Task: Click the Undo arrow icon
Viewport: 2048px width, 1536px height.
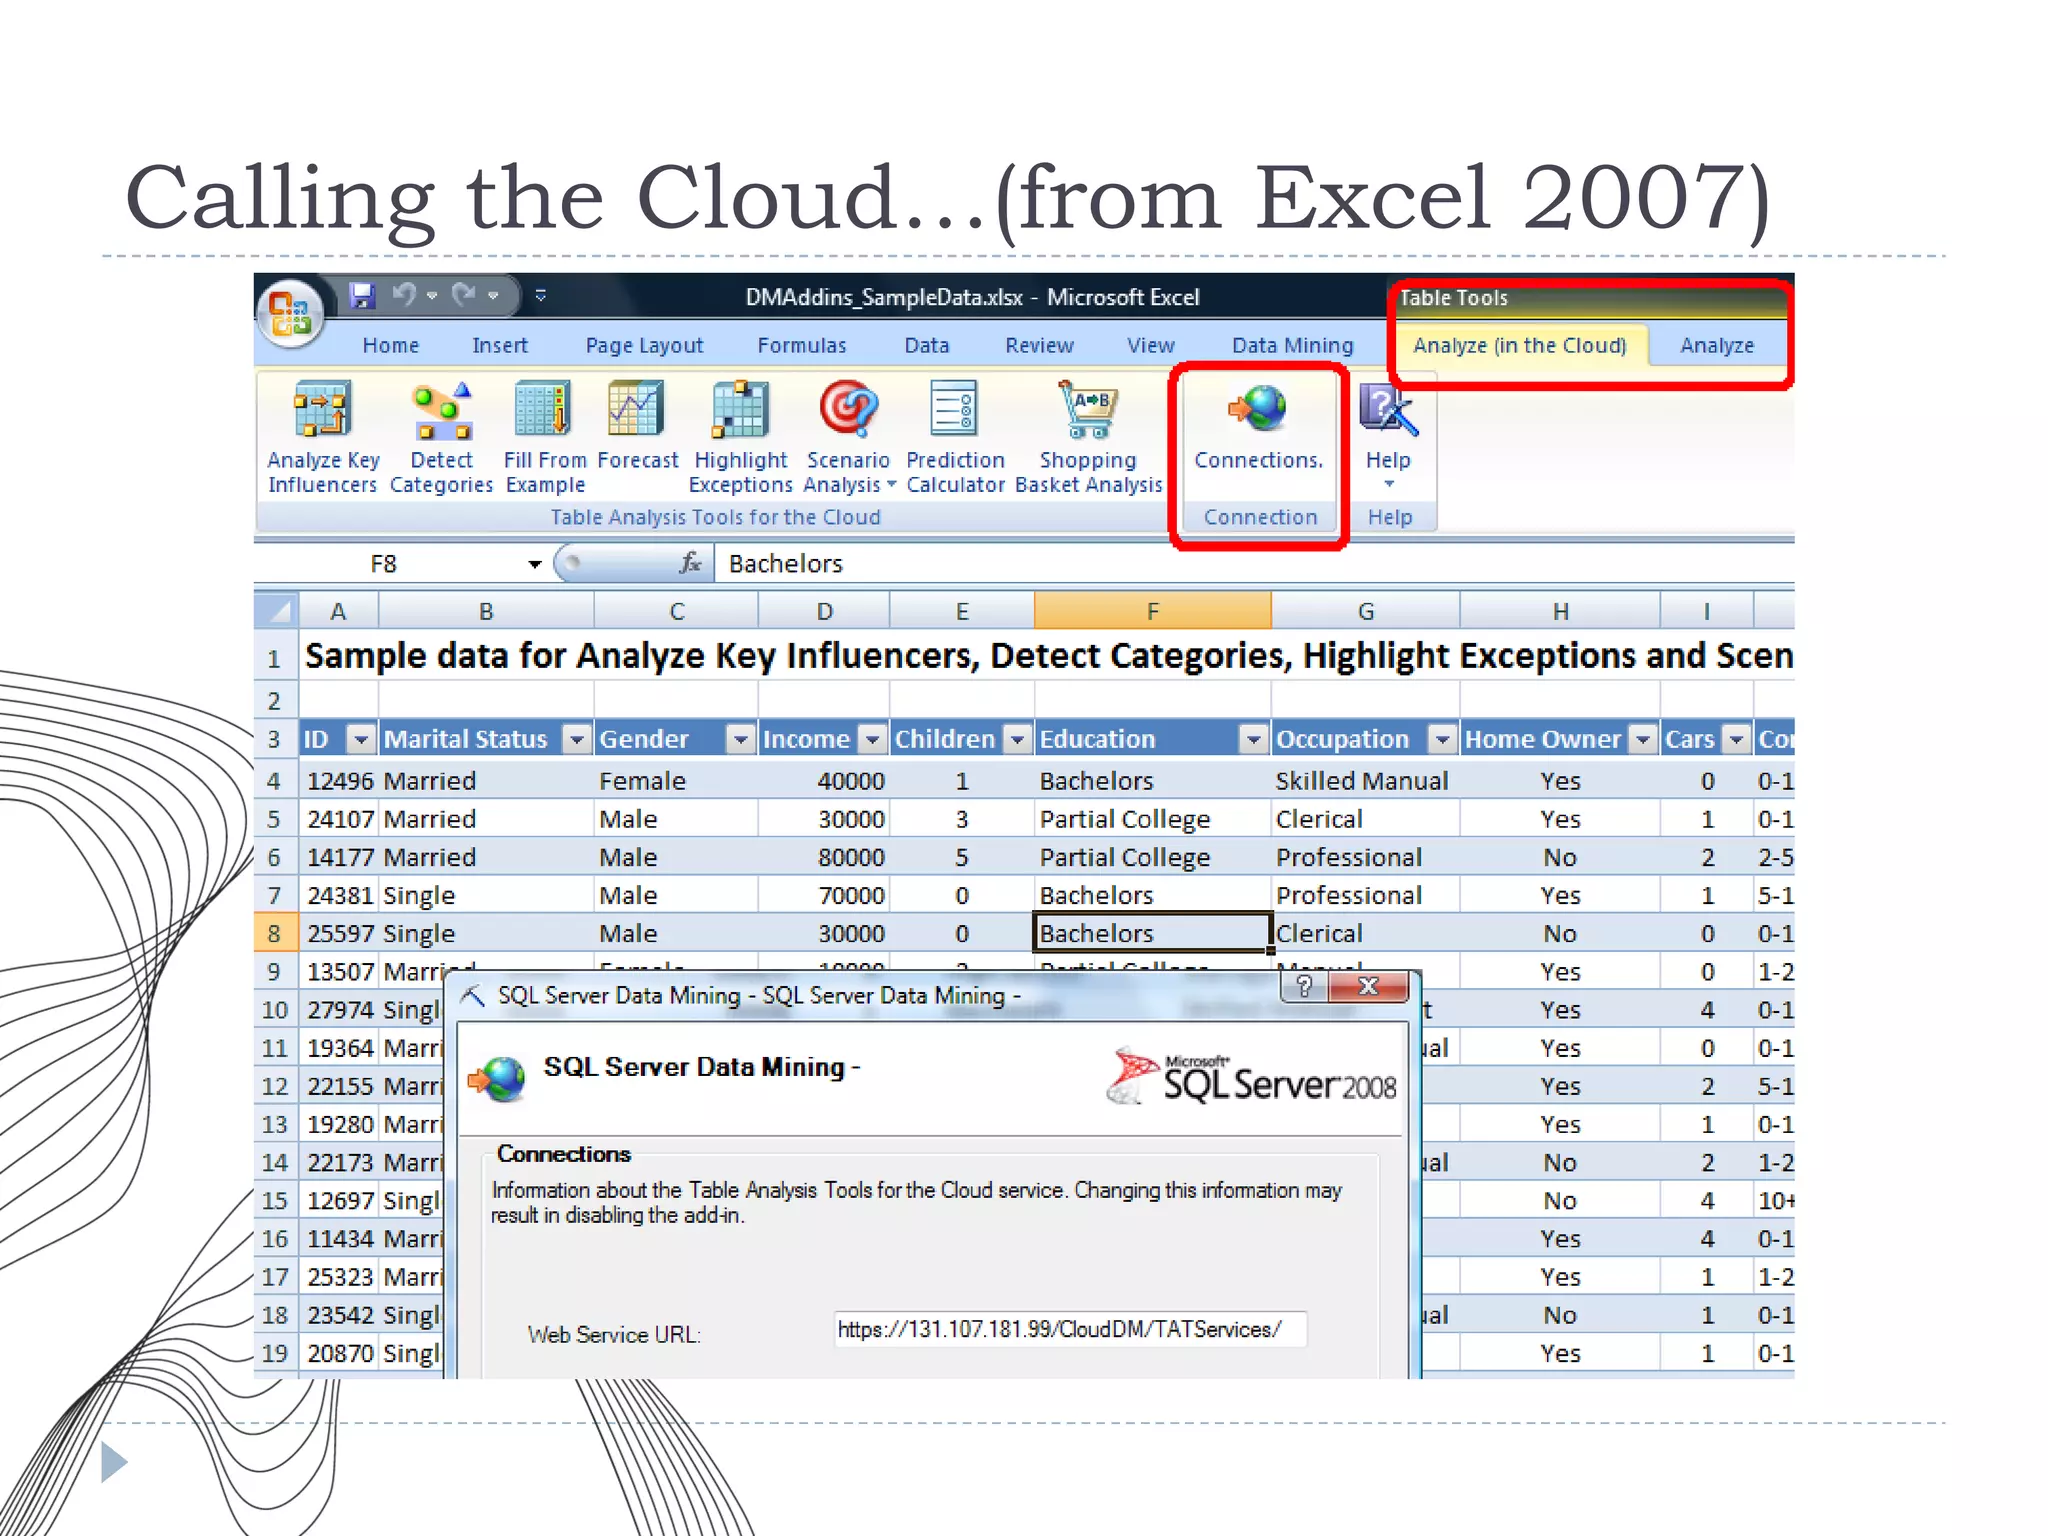Action: point(404,294)
